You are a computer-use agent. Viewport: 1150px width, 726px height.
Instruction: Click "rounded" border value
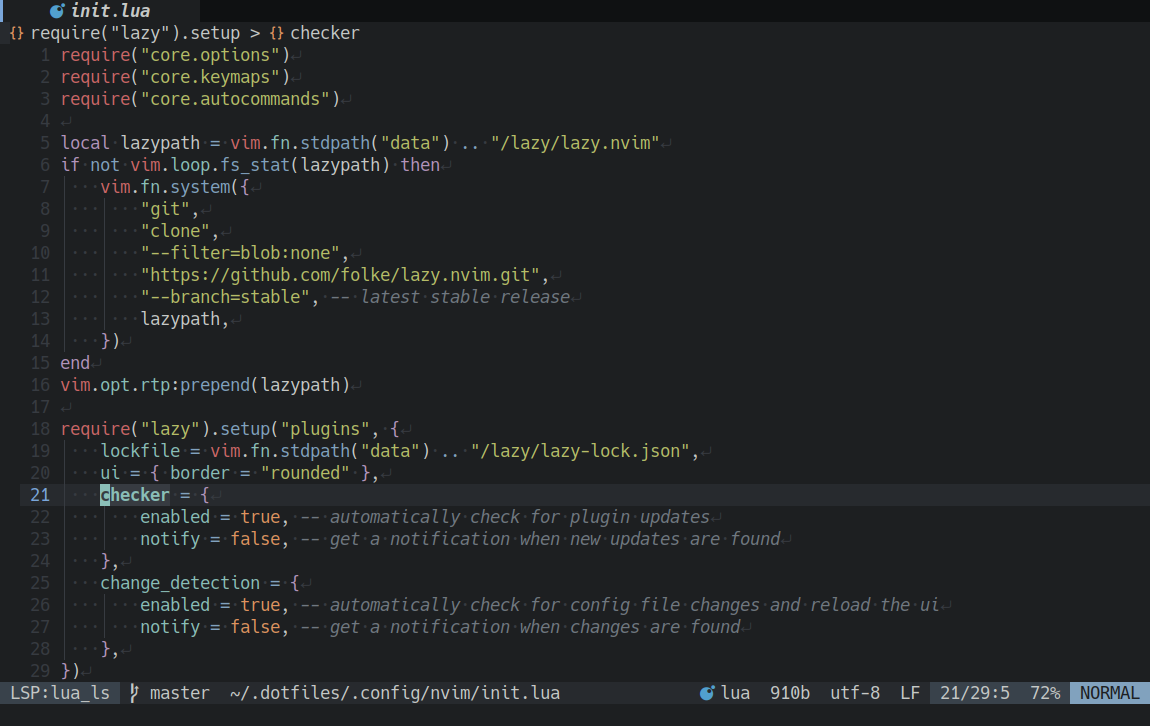click(305, 473)
